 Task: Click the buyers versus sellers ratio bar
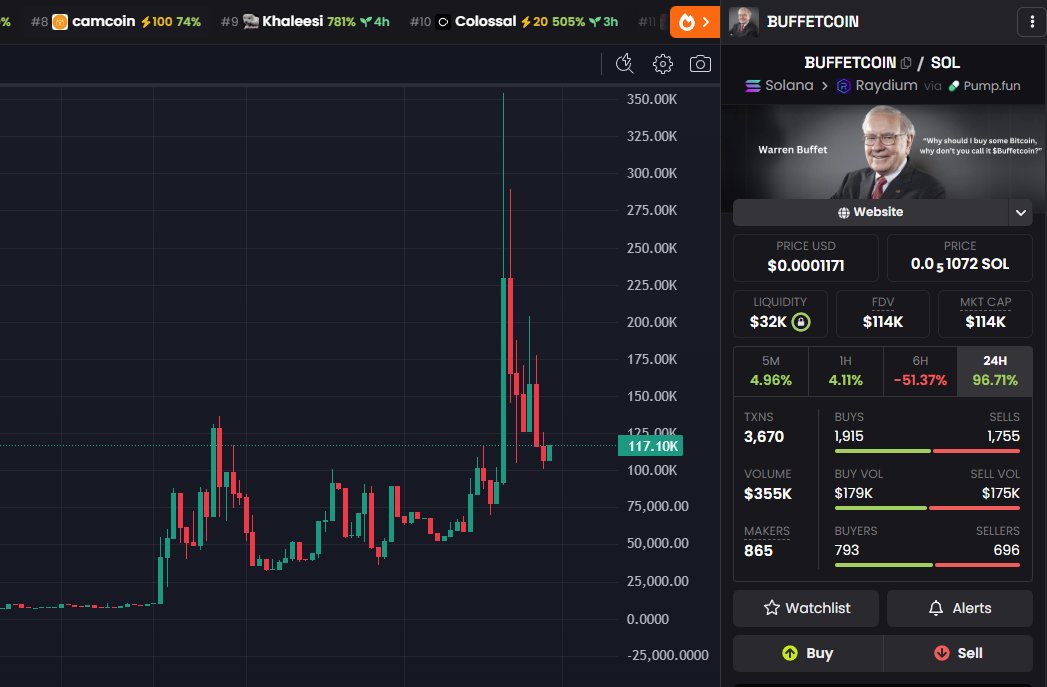click(x=927, y=565)
